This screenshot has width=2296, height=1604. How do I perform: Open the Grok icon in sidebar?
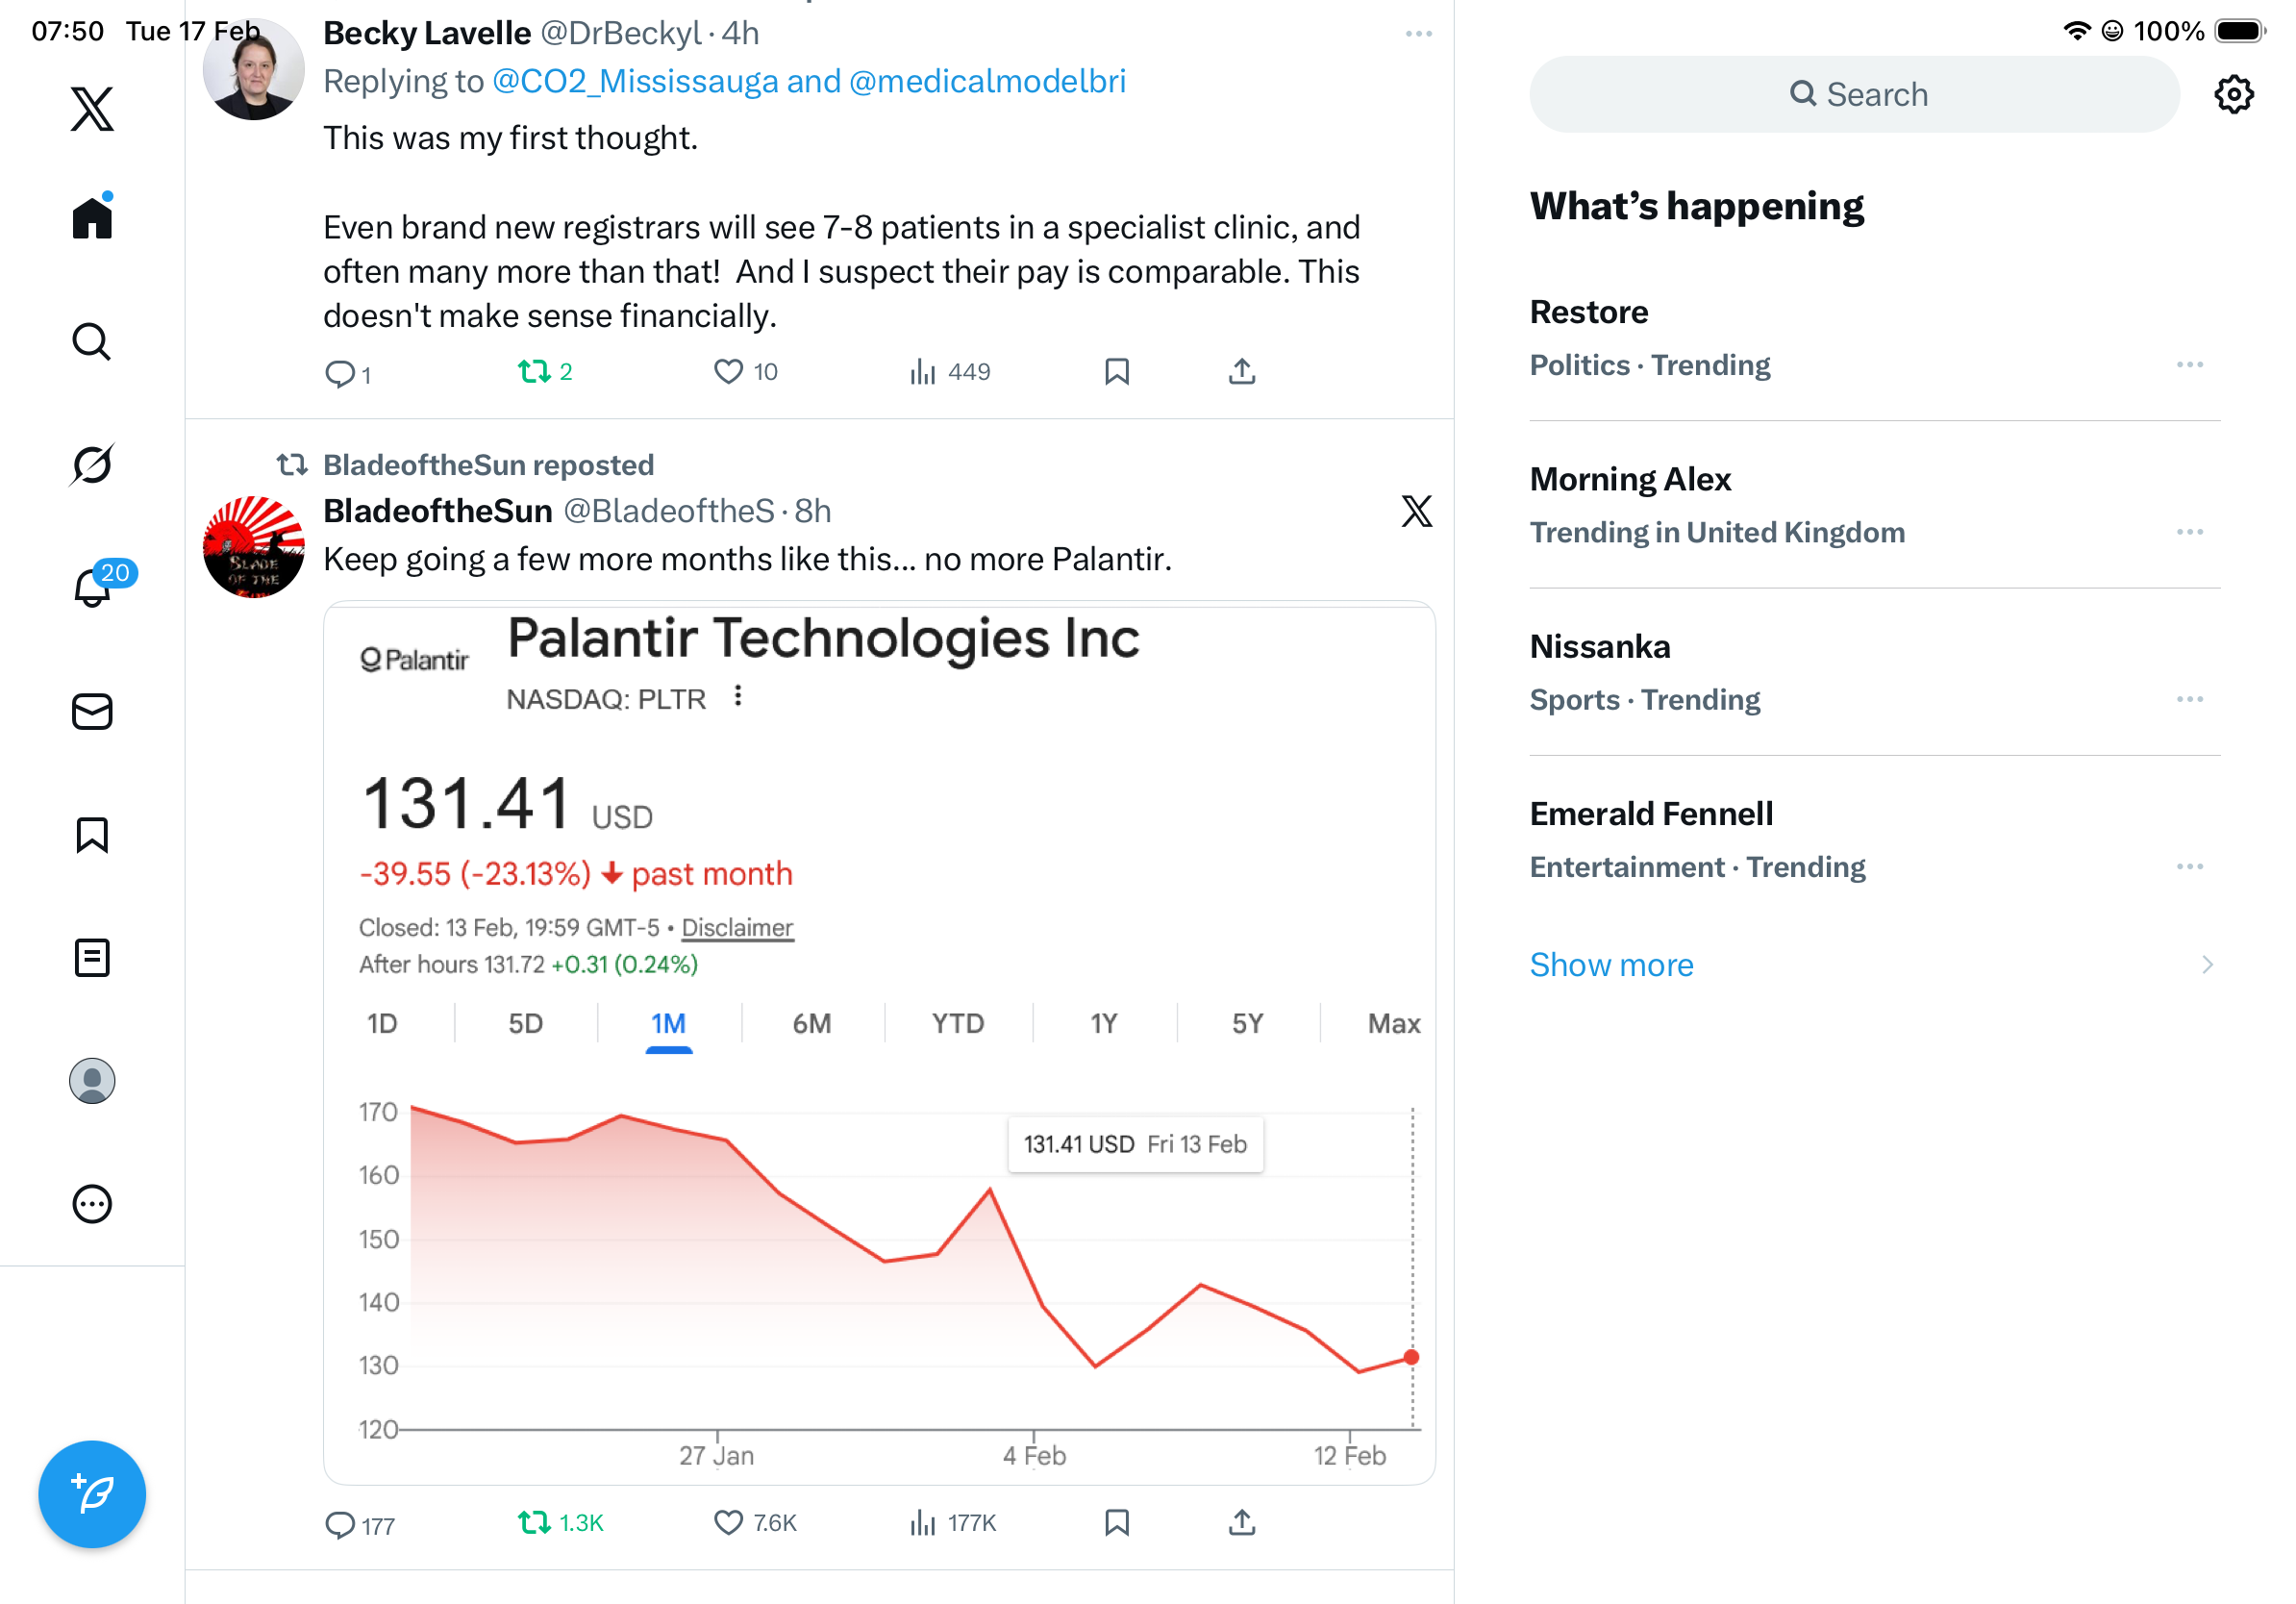(92, 465)
